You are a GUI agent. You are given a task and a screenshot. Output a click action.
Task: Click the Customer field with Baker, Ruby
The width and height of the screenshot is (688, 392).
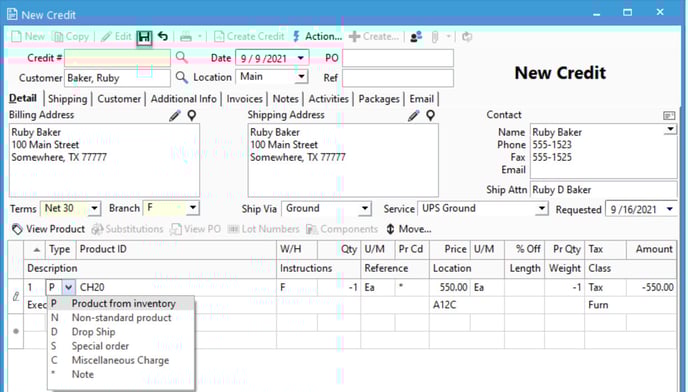tap(118, 78)
